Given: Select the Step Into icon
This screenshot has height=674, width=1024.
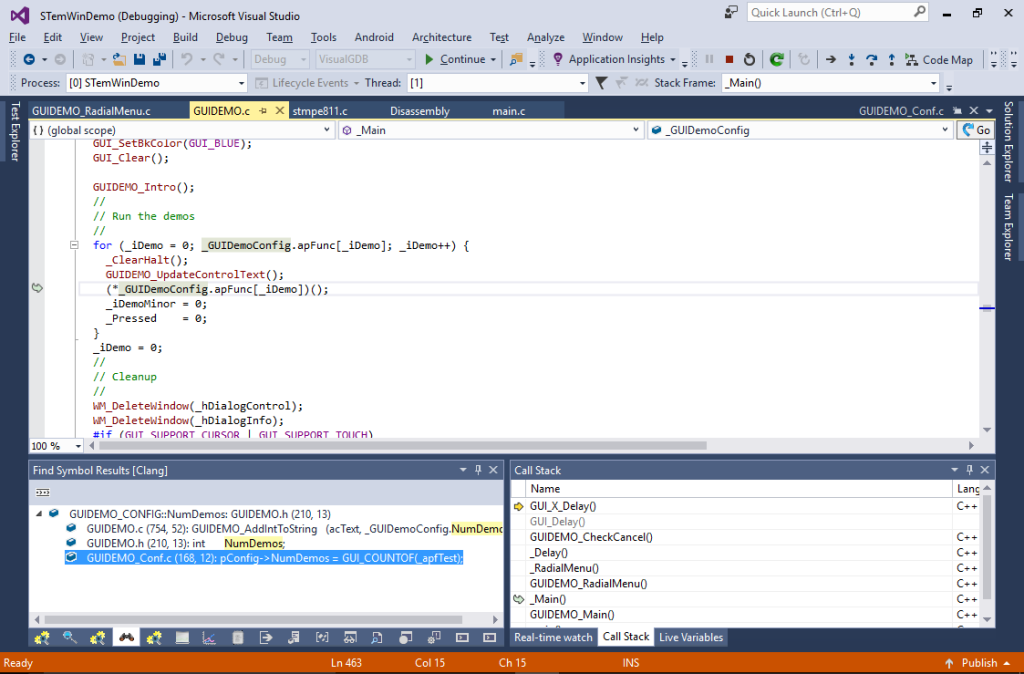Looking at the screenshot, I should coord(852,59).
